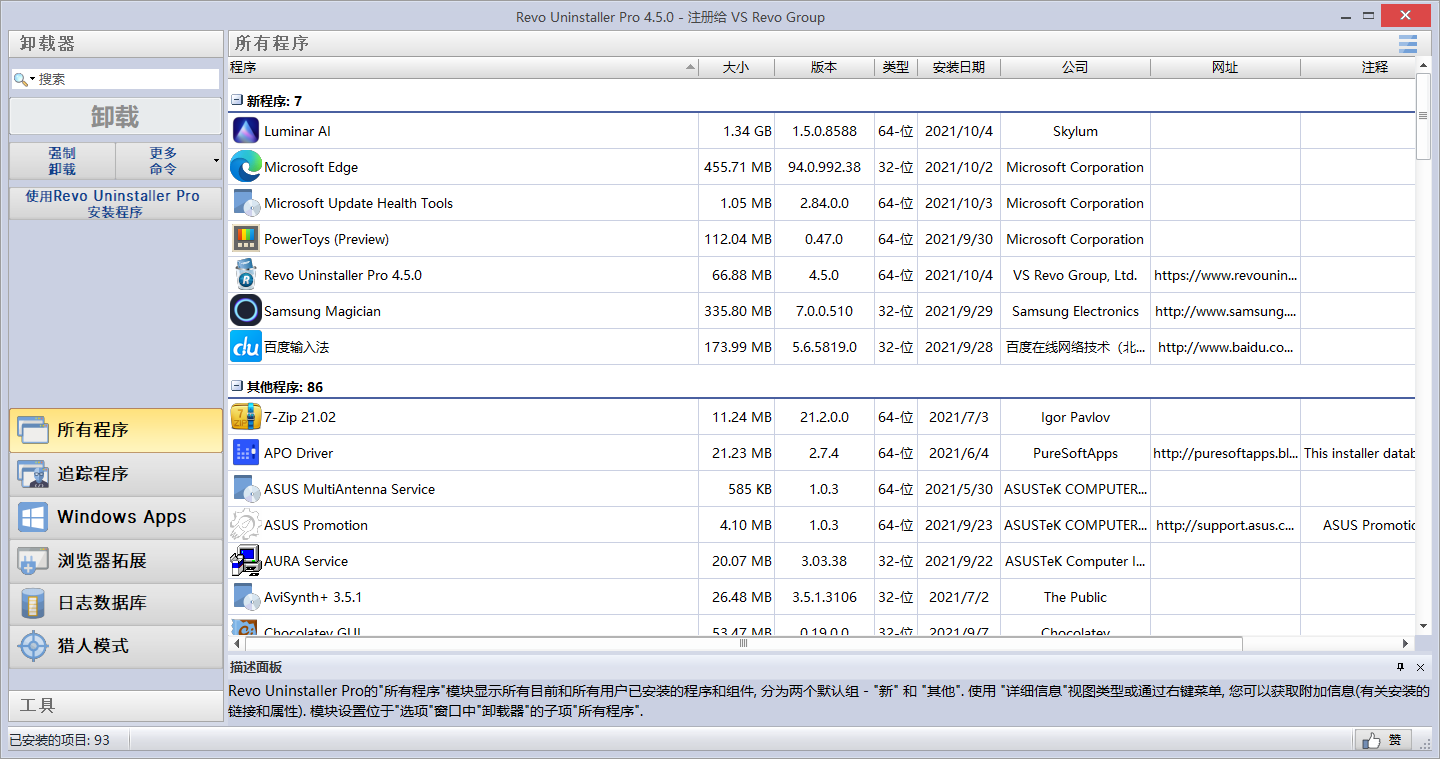Viewport: 1440px width, 759px height.
Task: Collapse the 其他程序: 86 group
Action: point(236,386)
